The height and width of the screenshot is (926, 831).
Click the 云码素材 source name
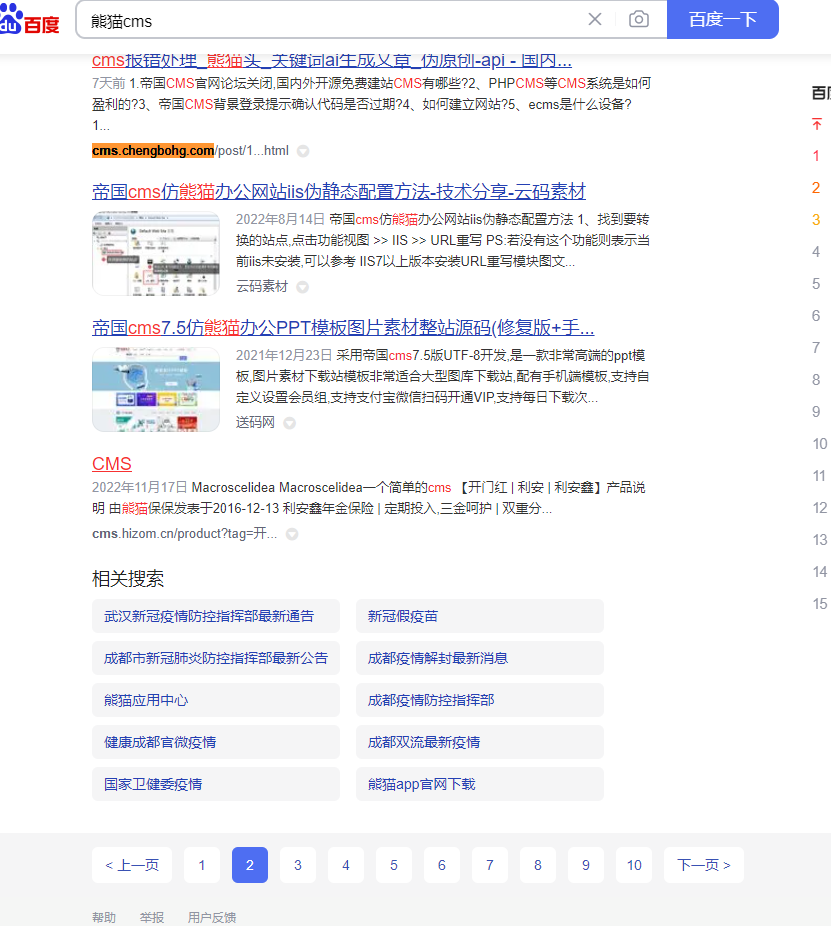coord(262,286)
